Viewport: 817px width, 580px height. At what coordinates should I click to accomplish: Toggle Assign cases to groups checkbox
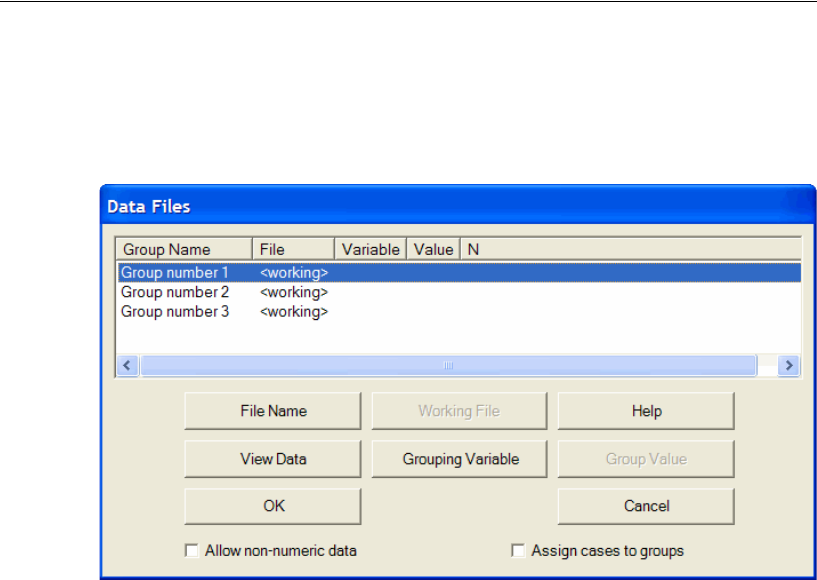coord(518,550)
